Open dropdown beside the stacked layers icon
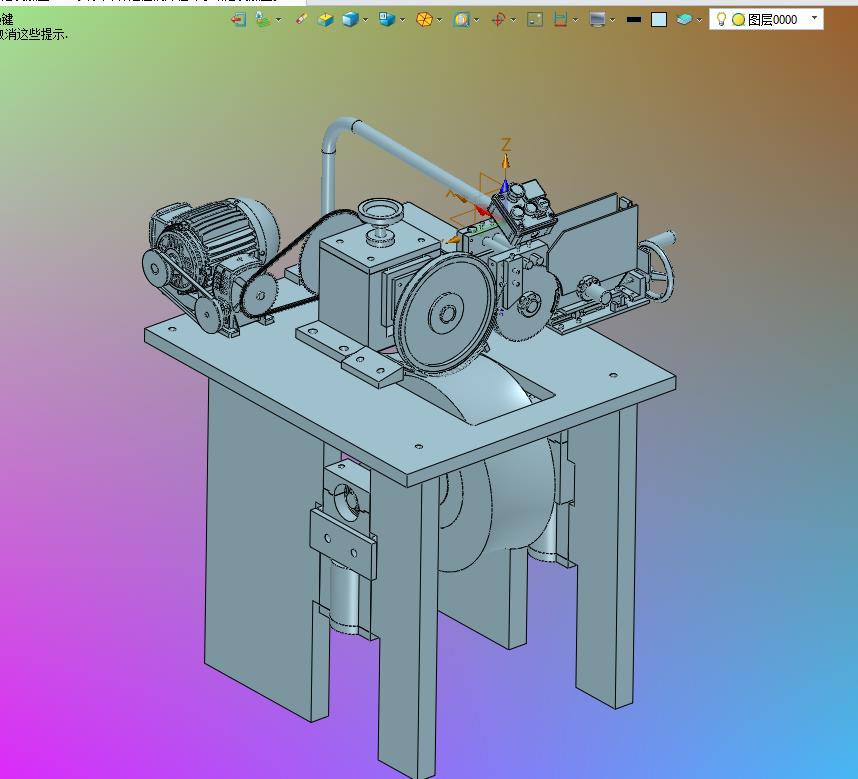 point(699,20)
